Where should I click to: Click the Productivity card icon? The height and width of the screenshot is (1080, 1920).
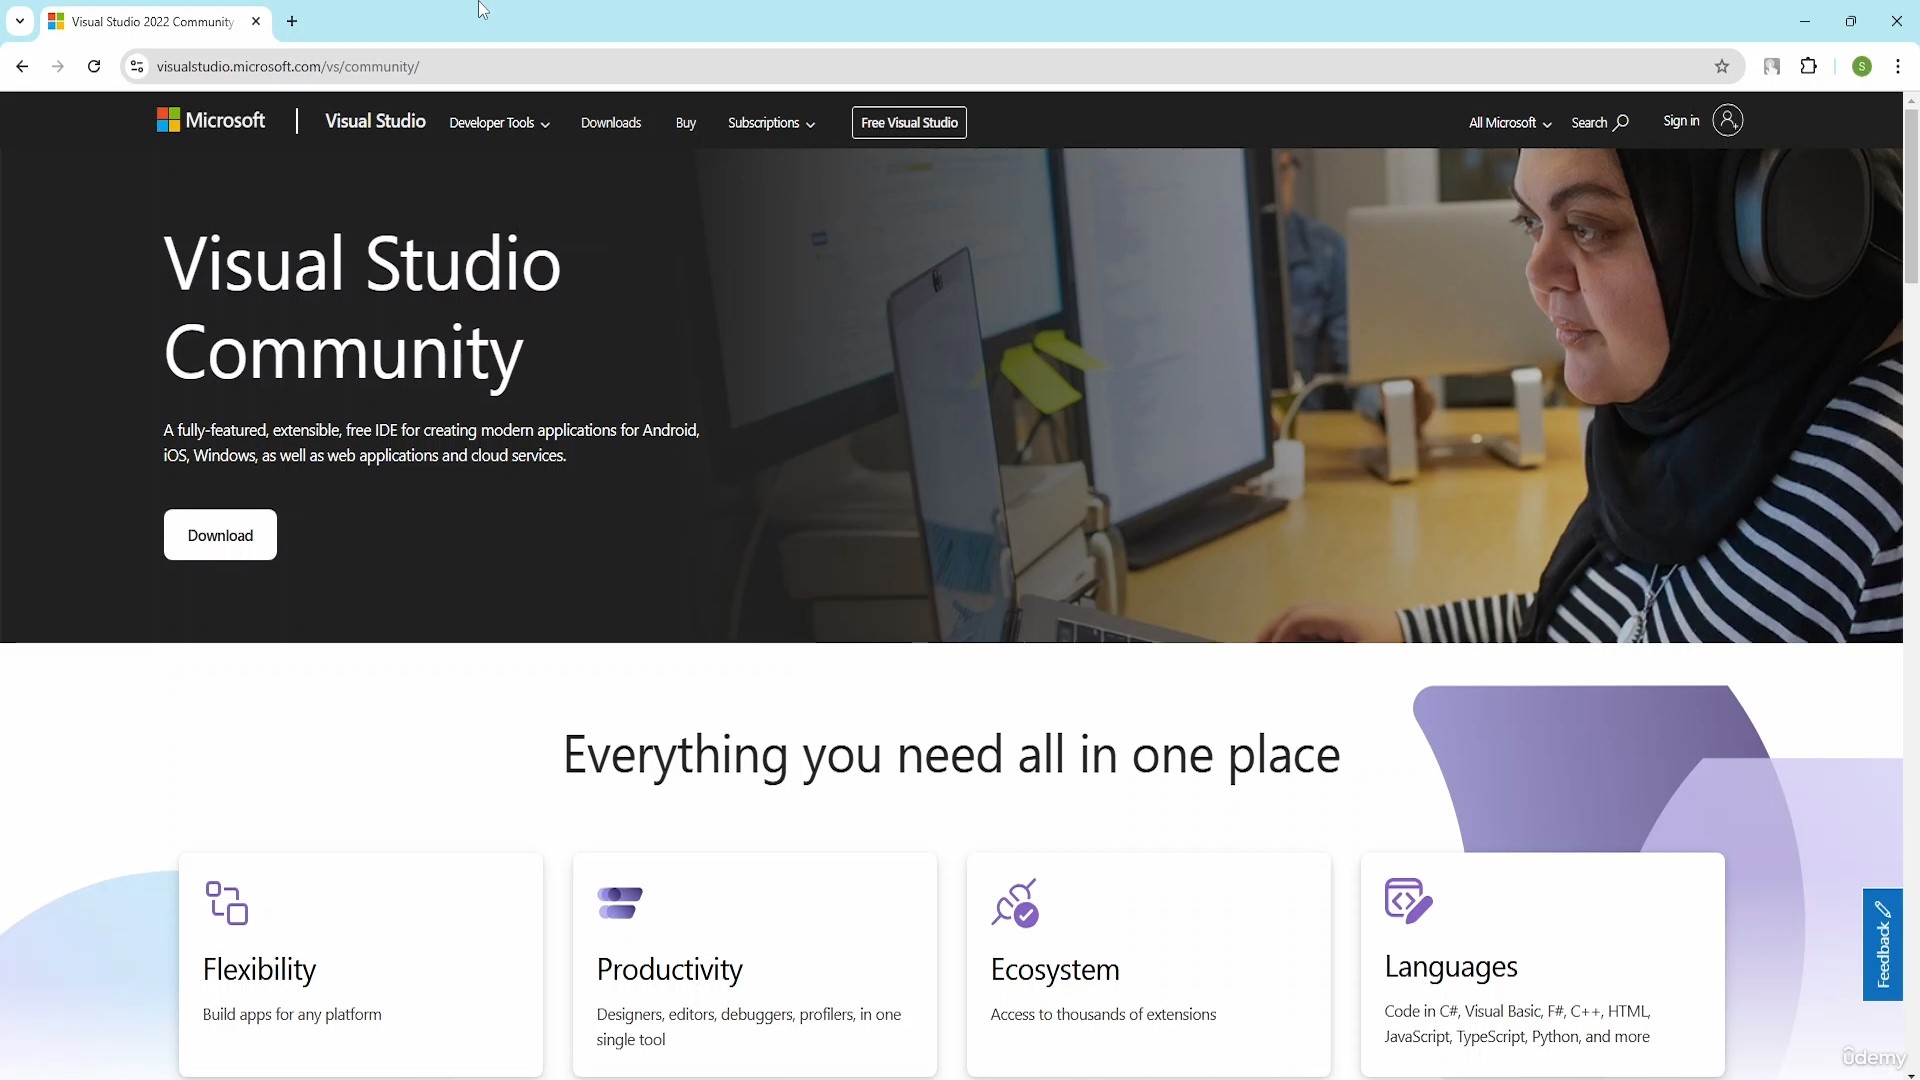pyautogui.click(x=620, y=903)
